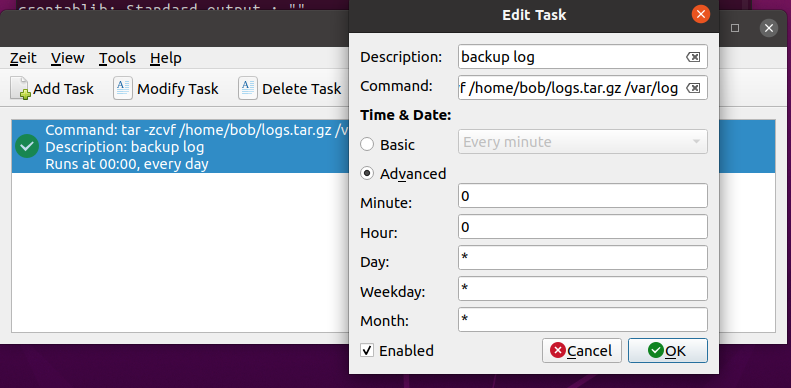Open the View menu
Image resolution: width=791 pixels, height=388 pixels.
[68, 58]
